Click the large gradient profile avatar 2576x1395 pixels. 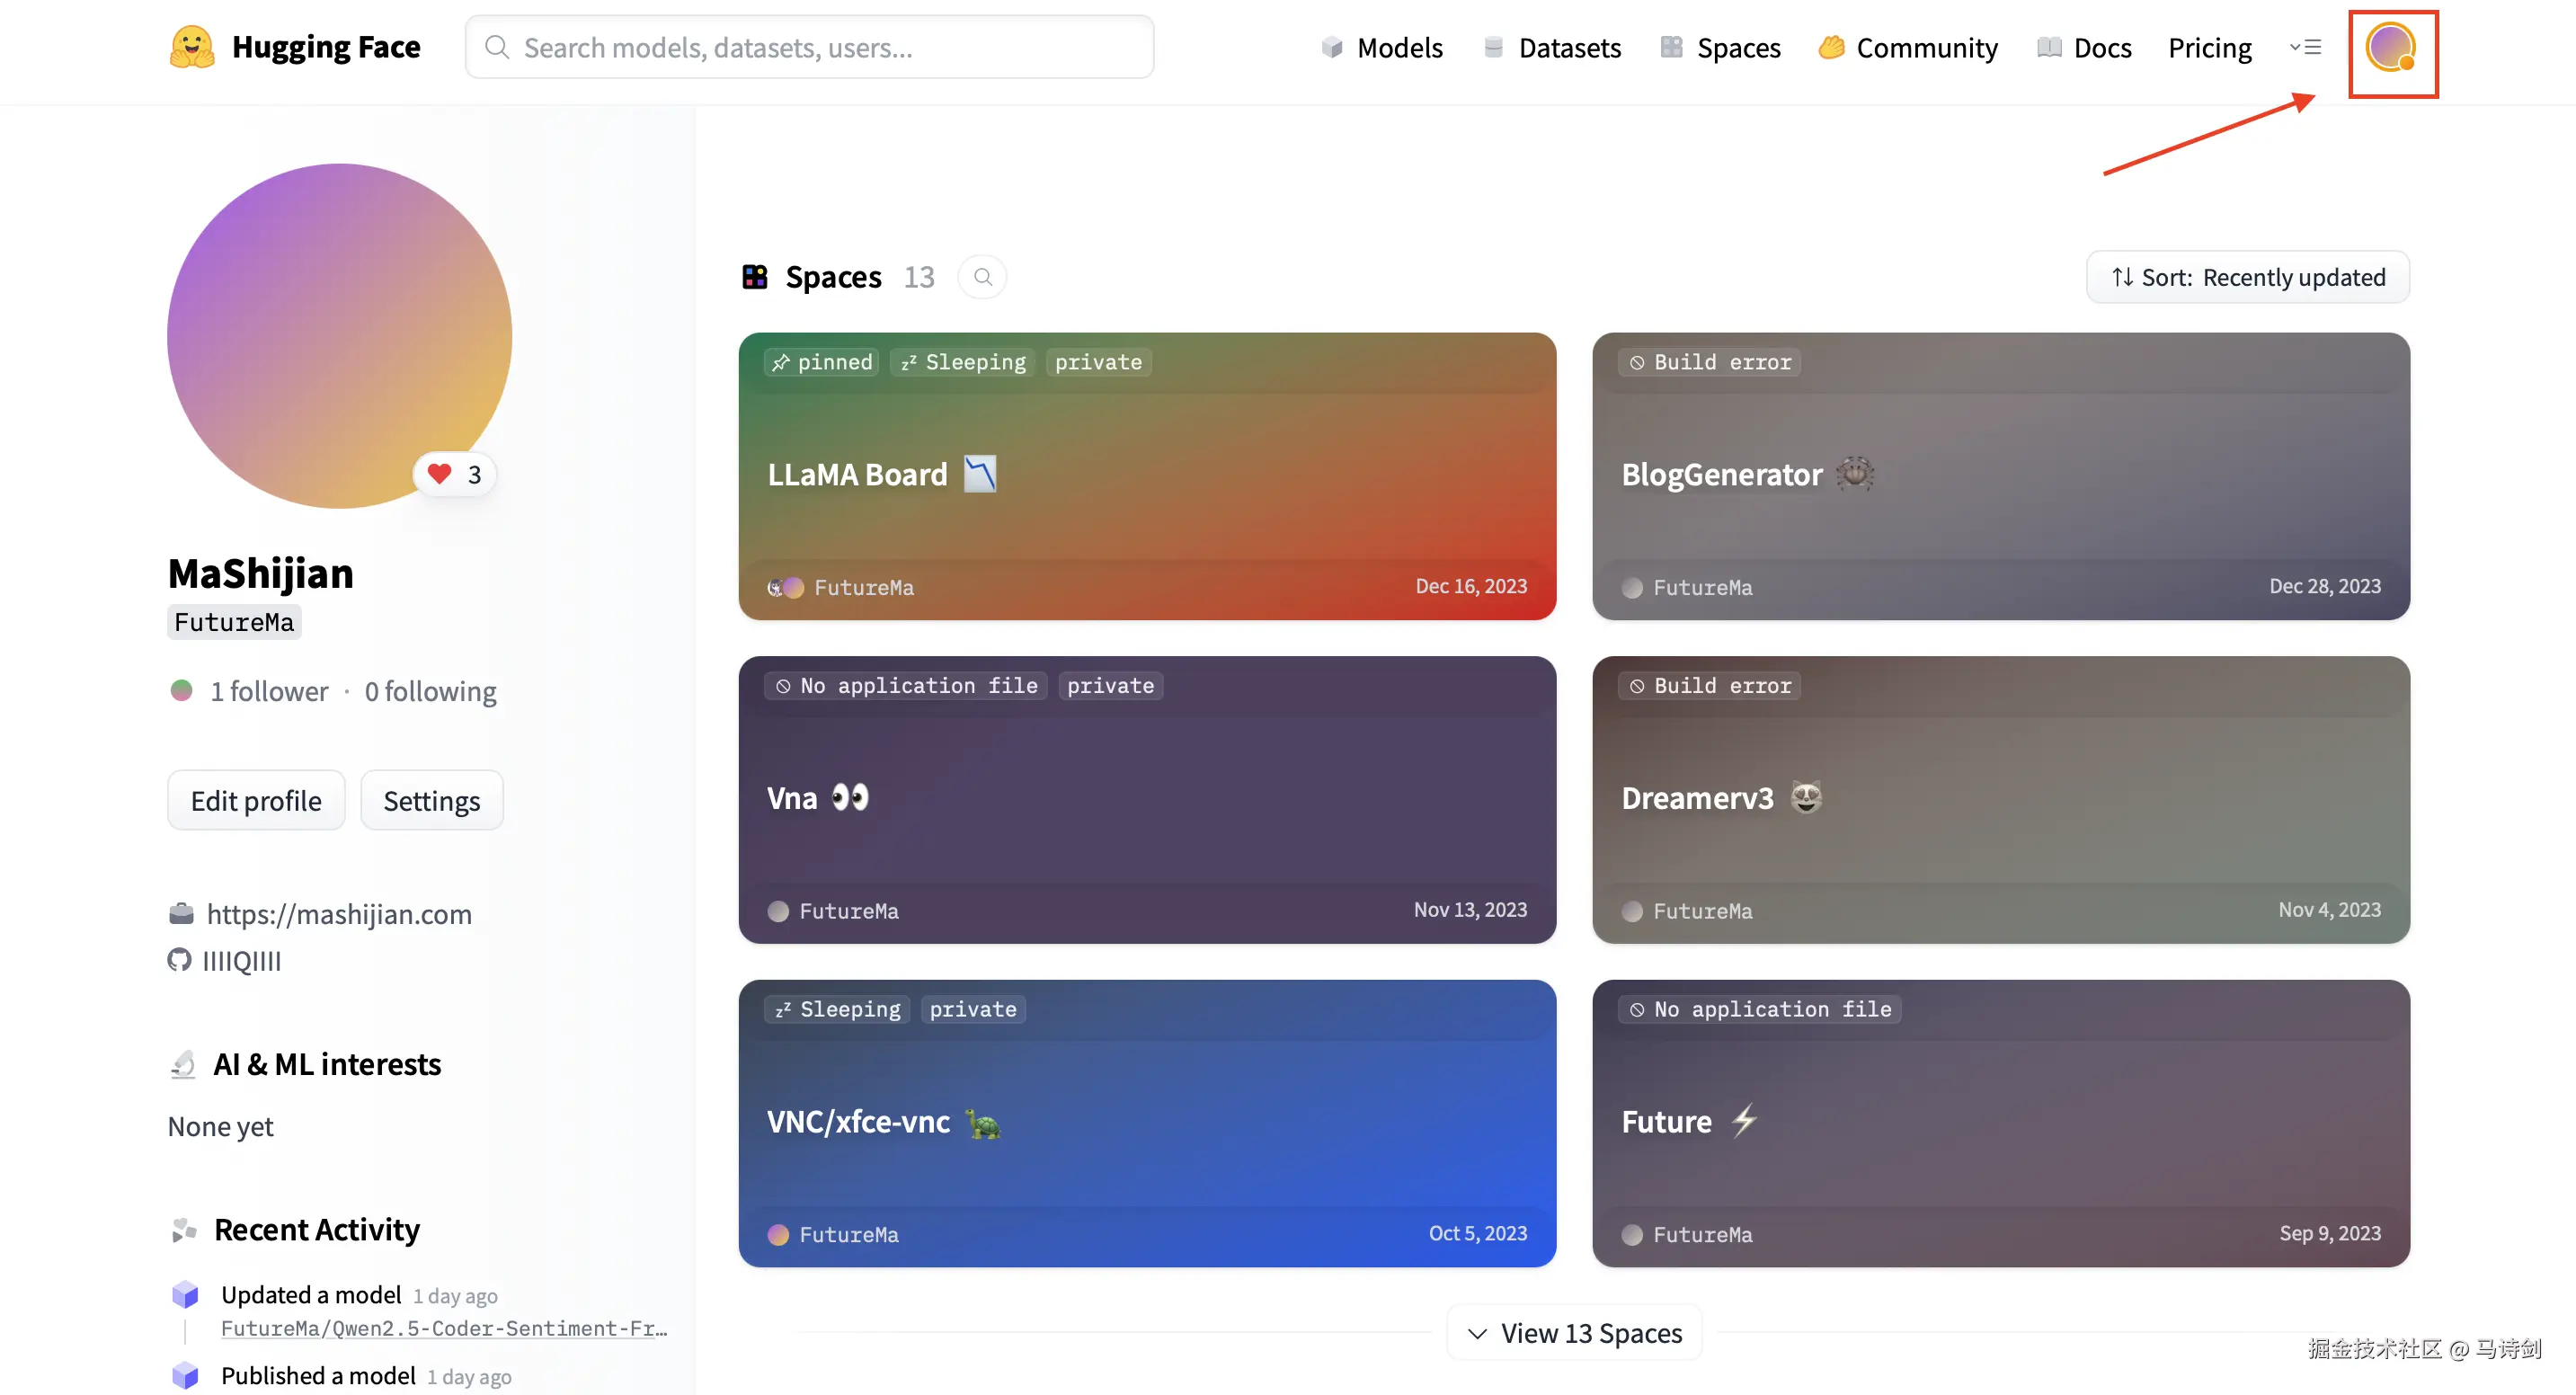pos(339,336)
